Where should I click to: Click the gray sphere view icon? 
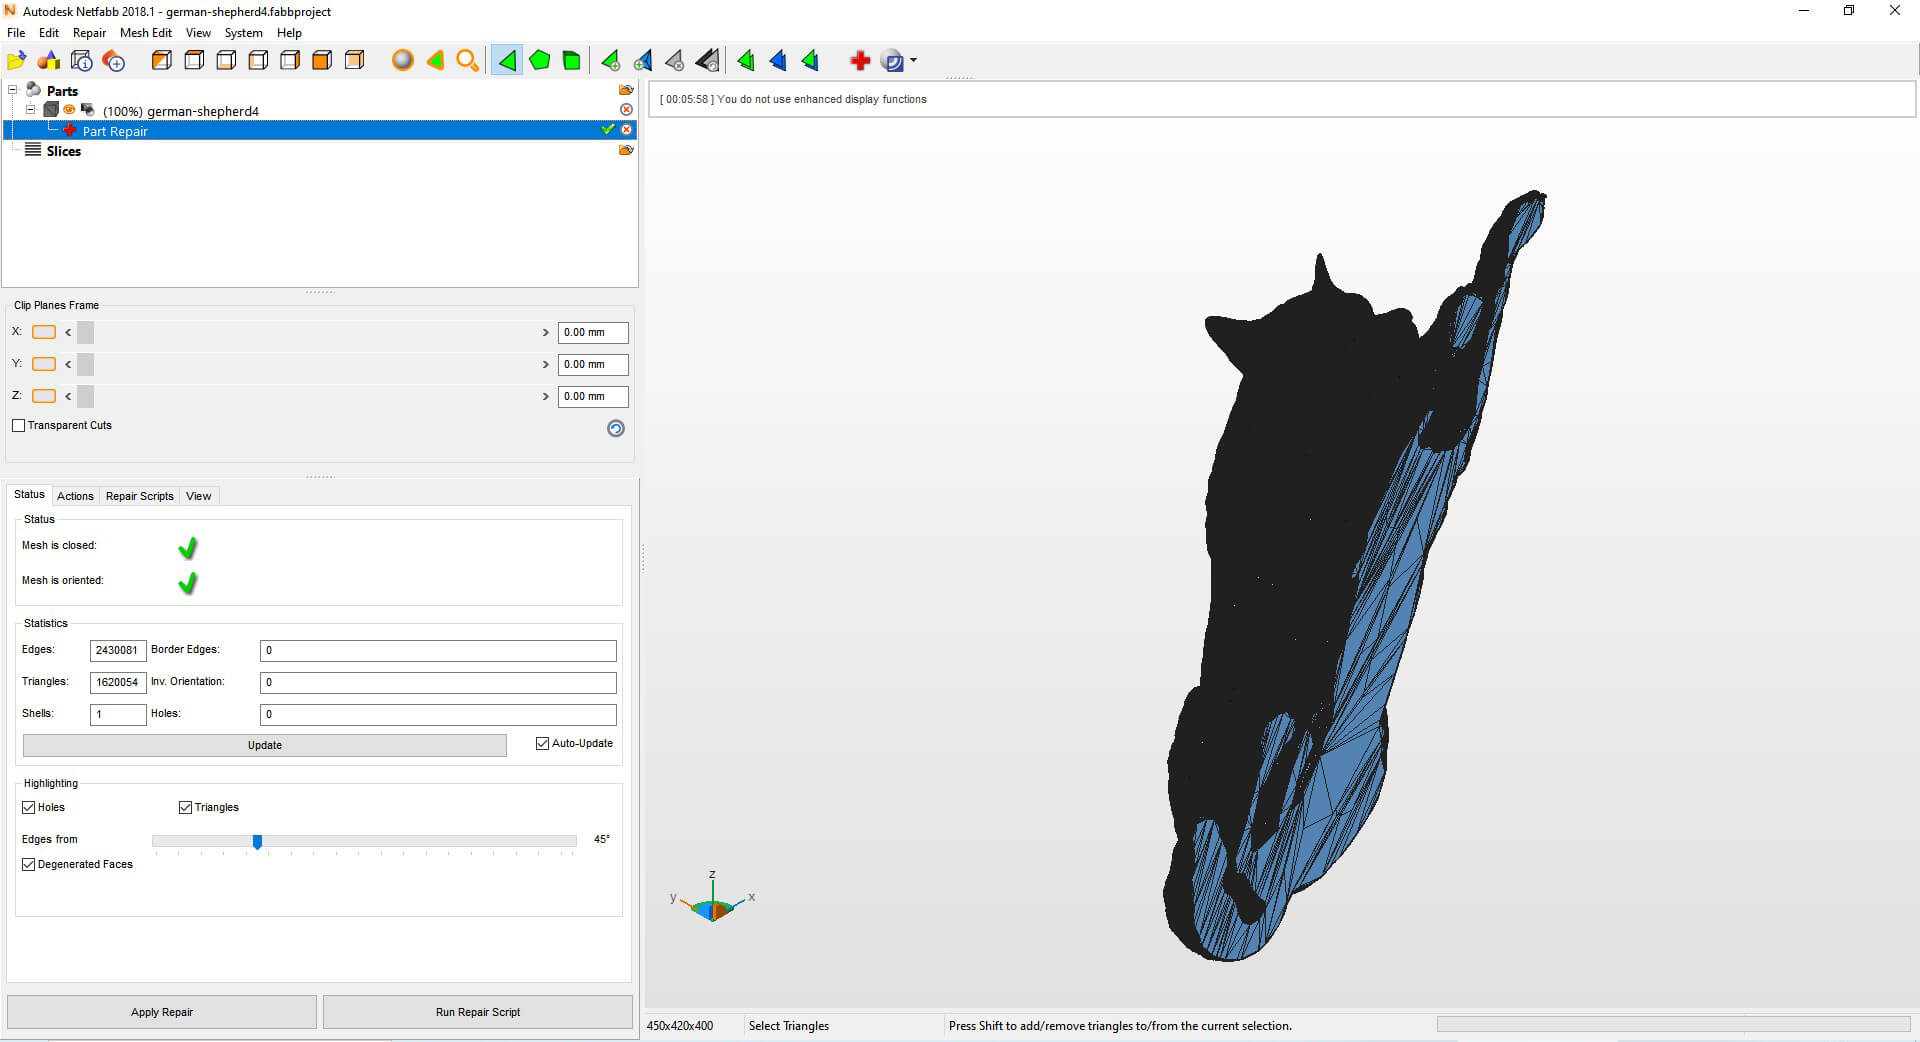click(x=402, y=61)
